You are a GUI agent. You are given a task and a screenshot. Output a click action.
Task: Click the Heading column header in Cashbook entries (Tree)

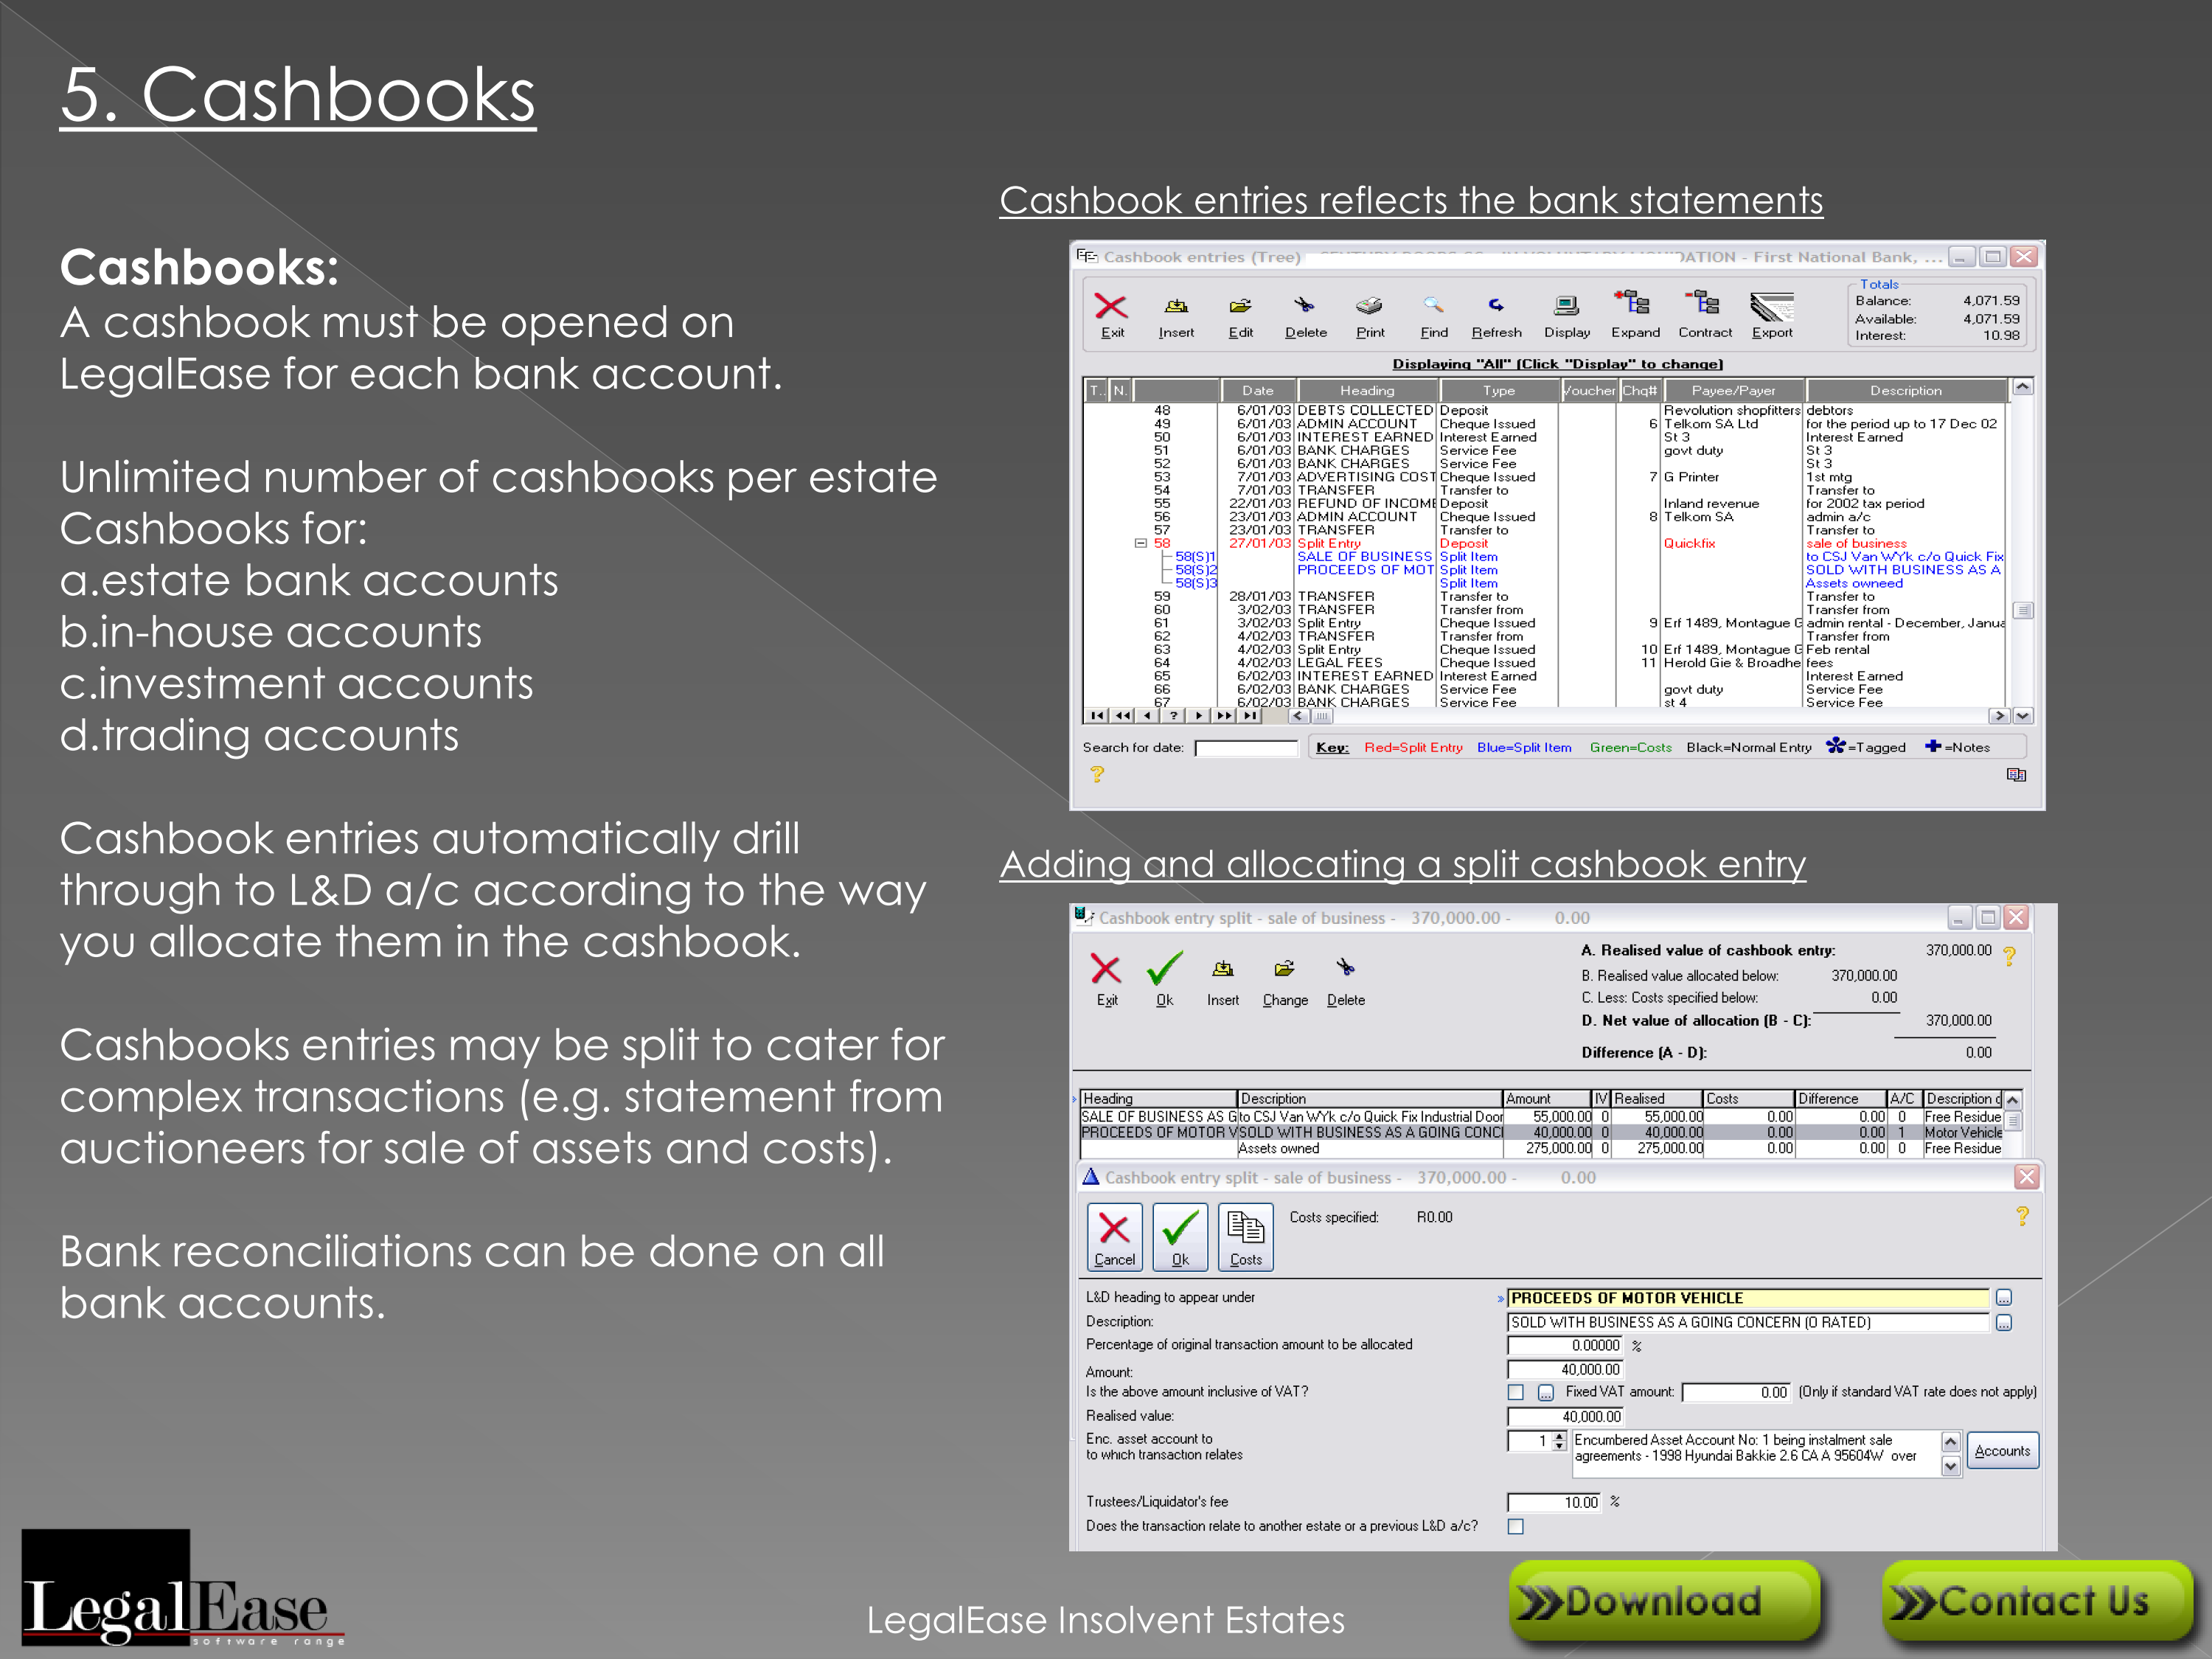[1367, 391]
